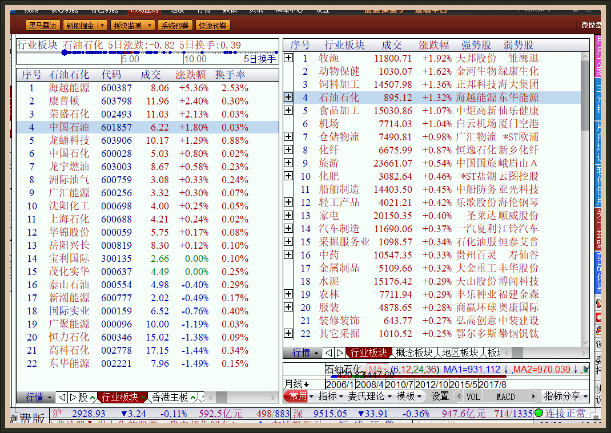Click left tab-scroll arrow in stock list panel

[x=62, y=398]
